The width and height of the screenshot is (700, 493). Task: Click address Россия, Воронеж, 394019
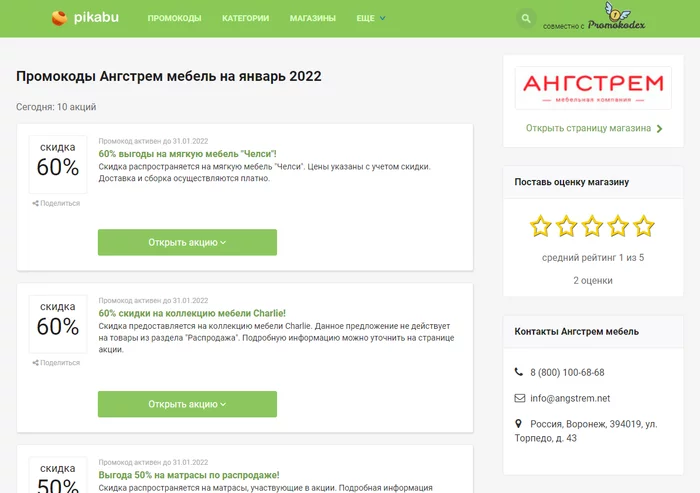click(x=586, y=431)
